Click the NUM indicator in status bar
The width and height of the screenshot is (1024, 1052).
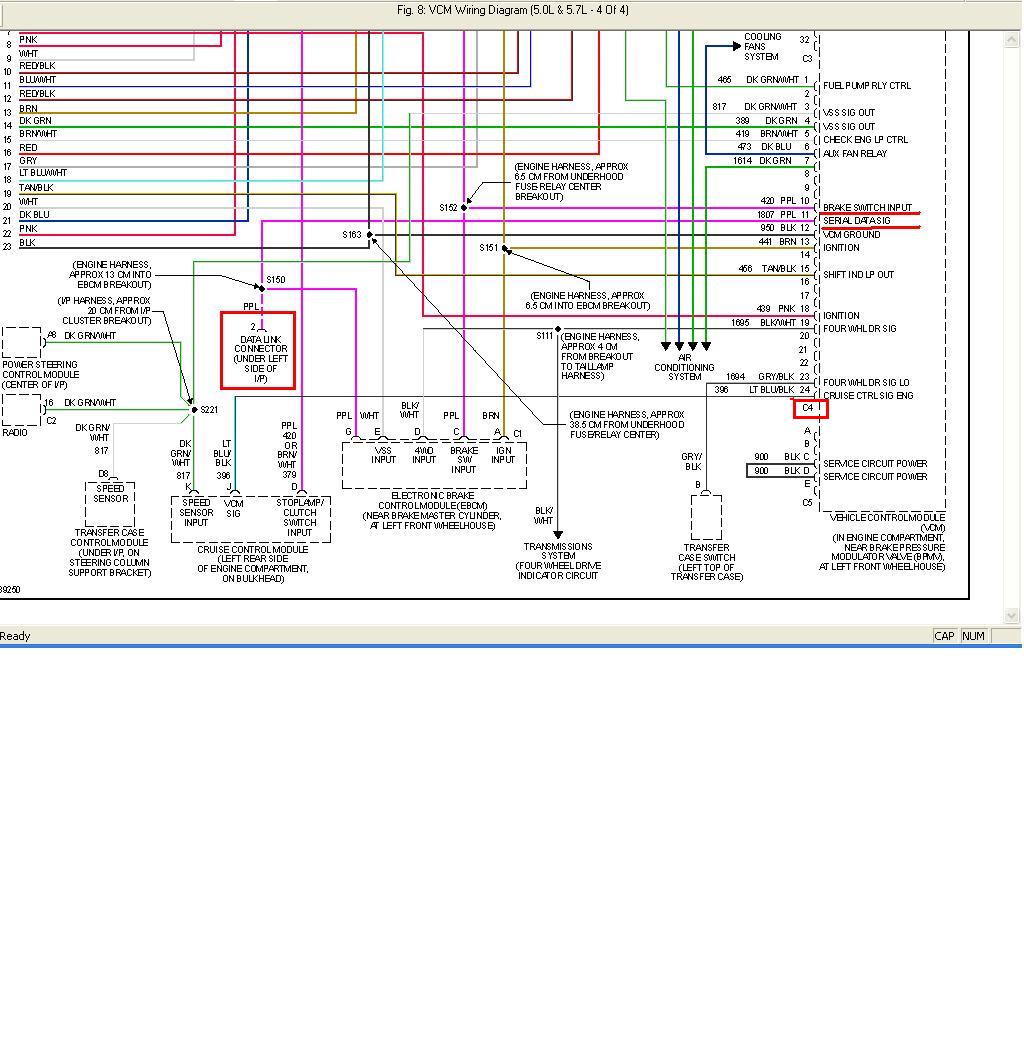point(973,636)
